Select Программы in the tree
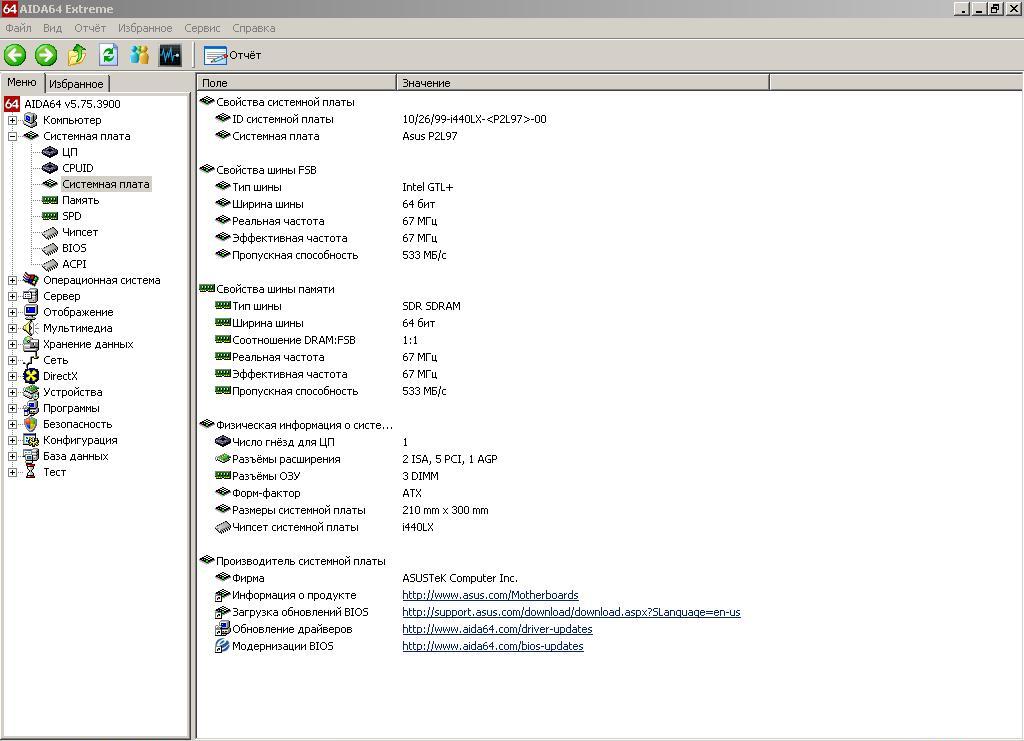Screen dimensions: 1024x741 pyautogui.click(x=71, y=408)
